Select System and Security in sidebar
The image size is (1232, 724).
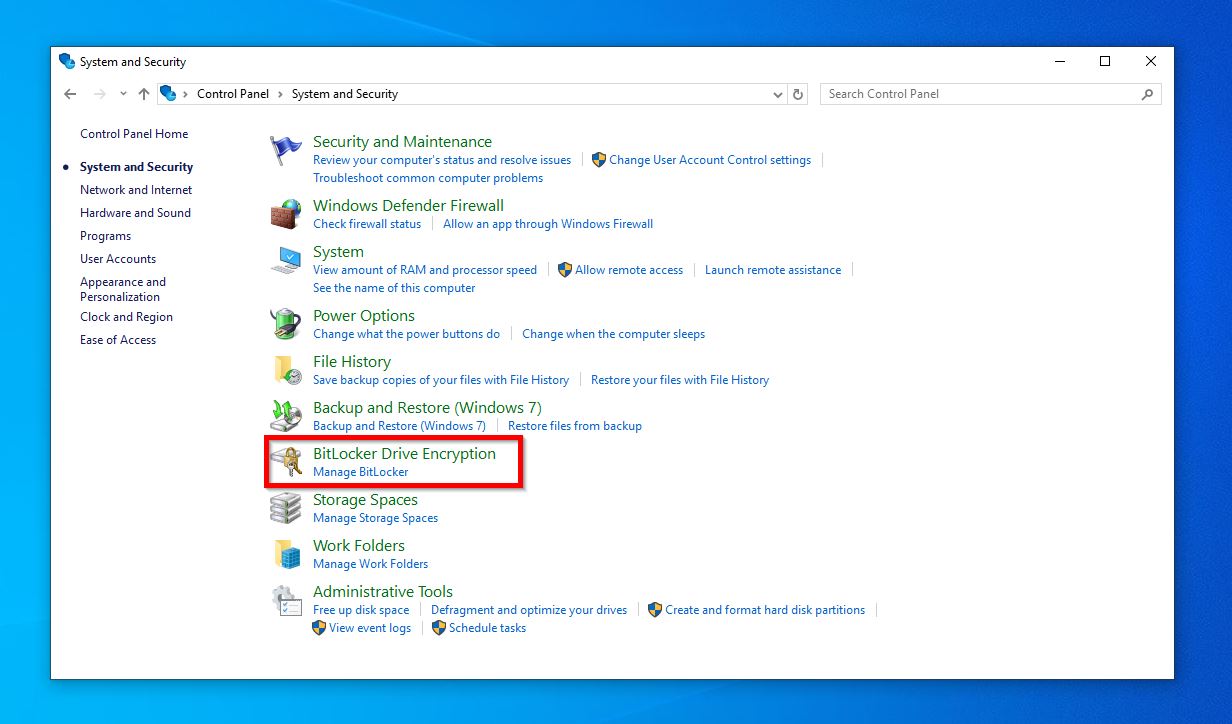(136, 167)
